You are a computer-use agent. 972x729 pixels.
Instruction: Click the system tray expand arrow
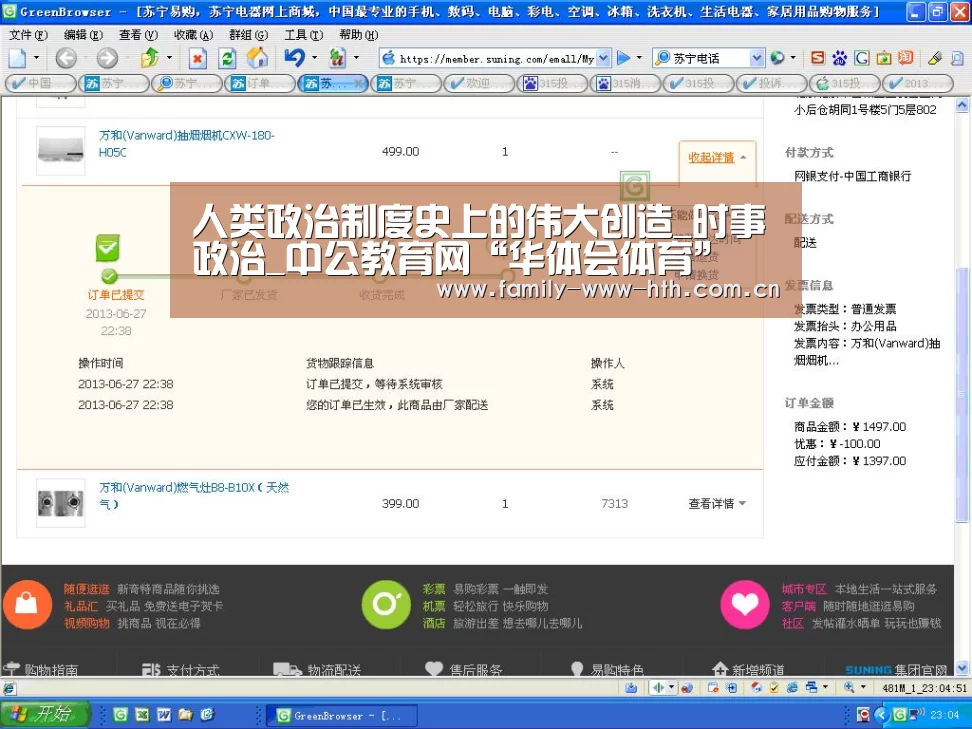[881, 715]
